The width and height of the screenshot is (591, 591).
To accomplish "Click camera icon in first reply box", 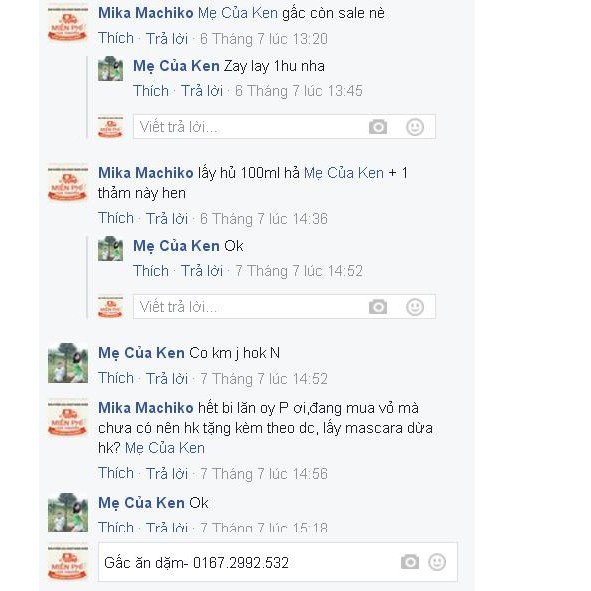I will click(378, 127).
